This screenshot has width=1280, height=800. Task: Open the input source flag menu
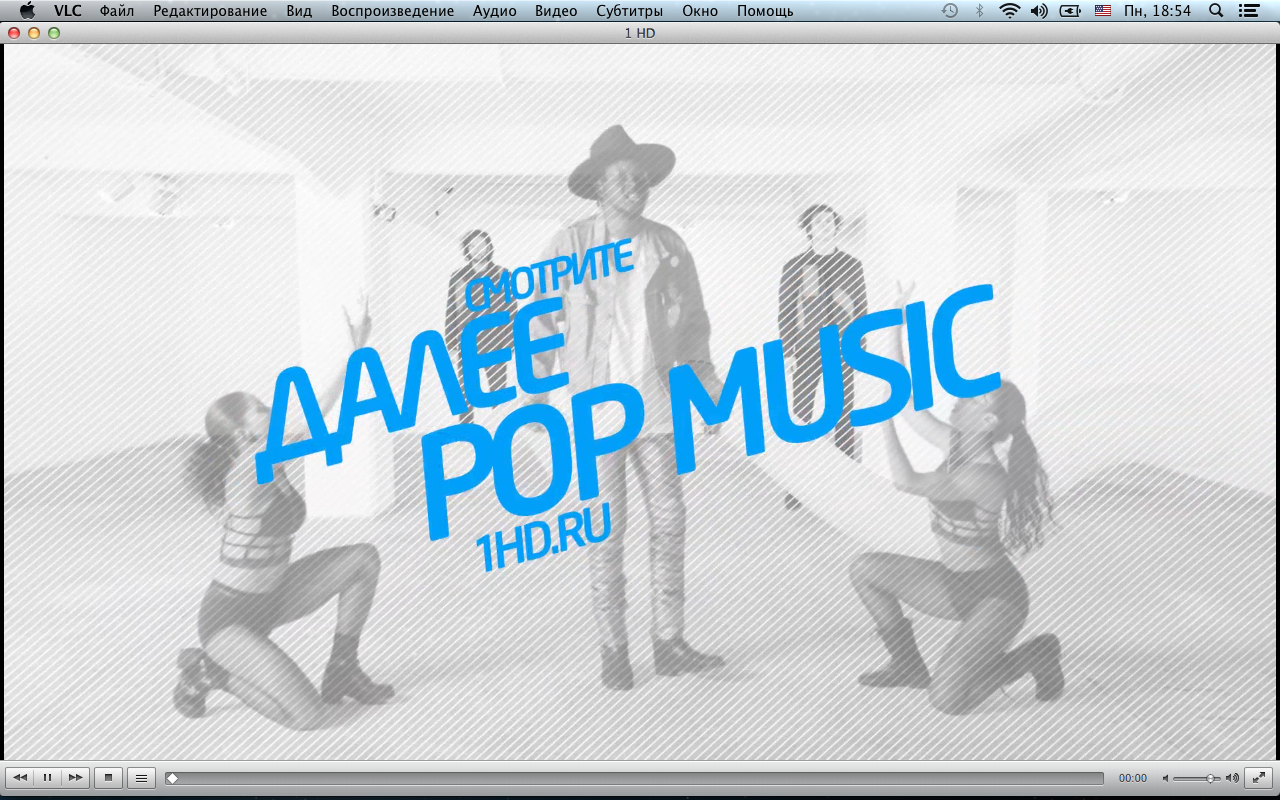1102,11
